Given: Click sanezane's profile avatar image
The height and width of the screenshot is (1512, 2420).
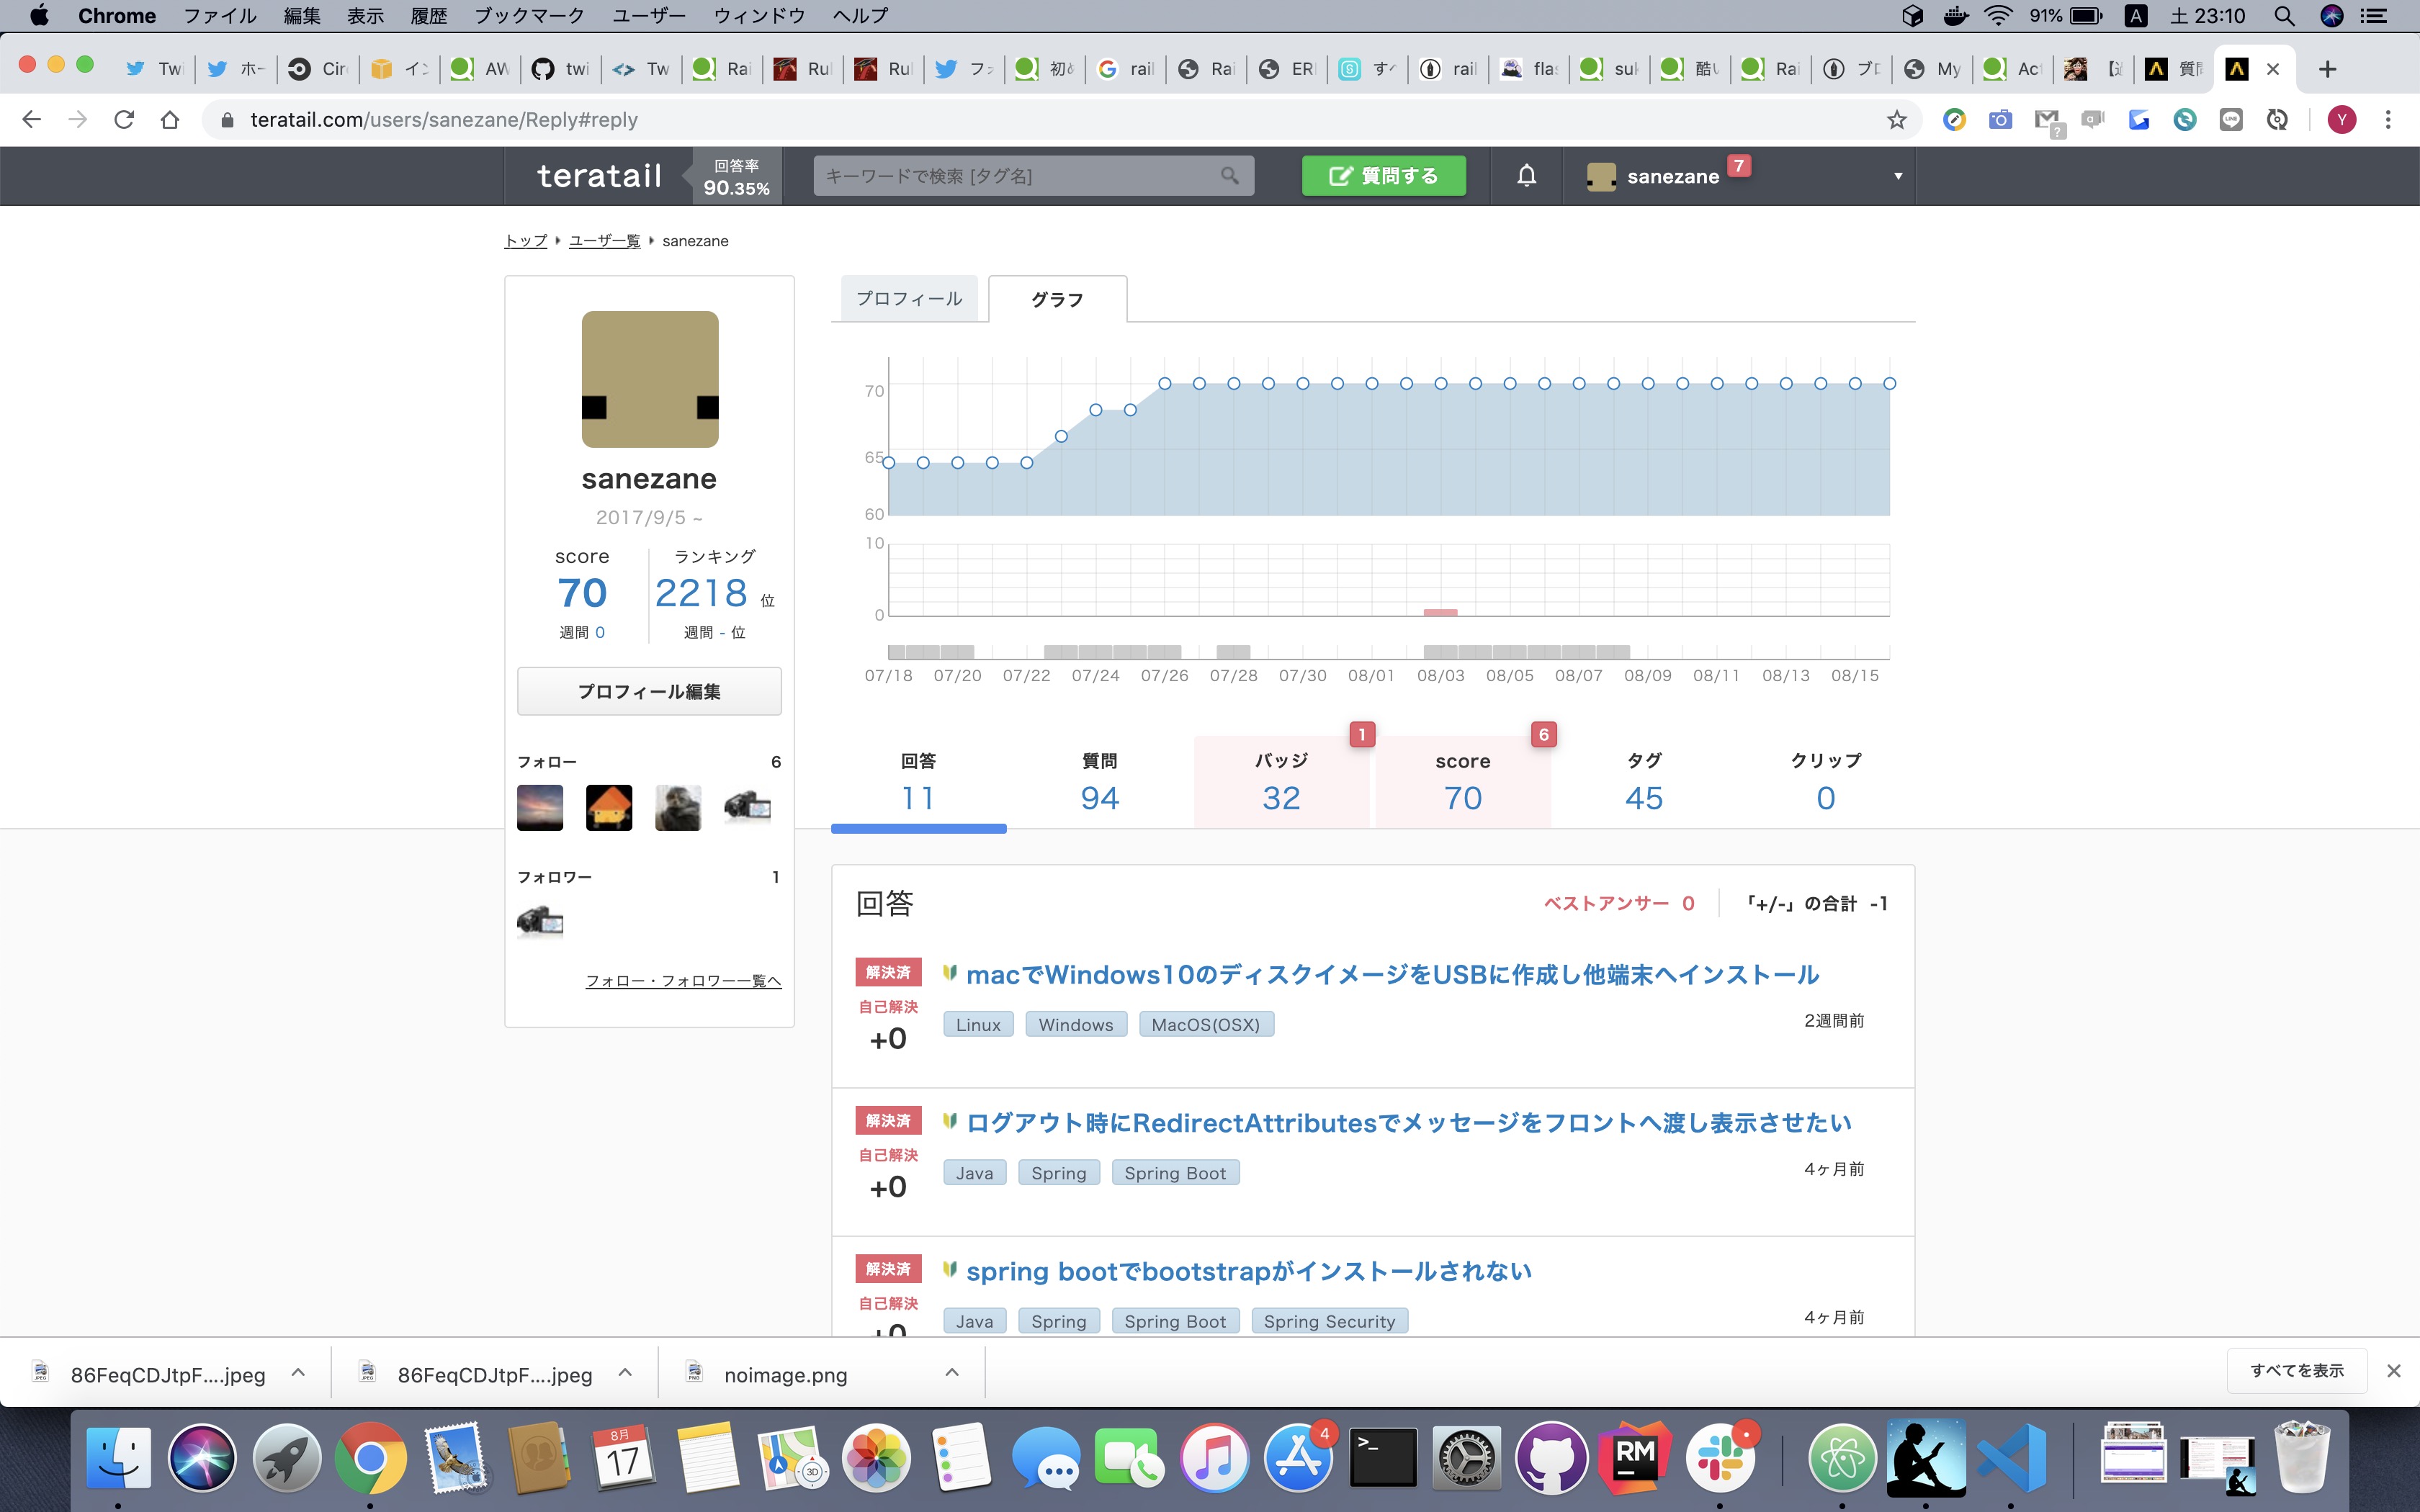Looking at the screenshot, I should click(x=649, y=379).
